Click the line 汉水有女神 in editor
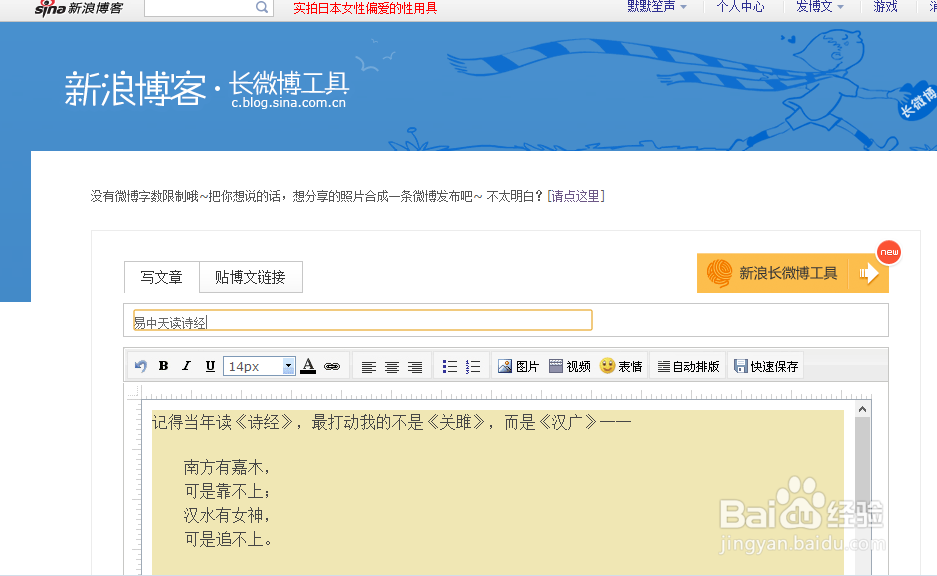937x576 pixels. coord(226,515)
